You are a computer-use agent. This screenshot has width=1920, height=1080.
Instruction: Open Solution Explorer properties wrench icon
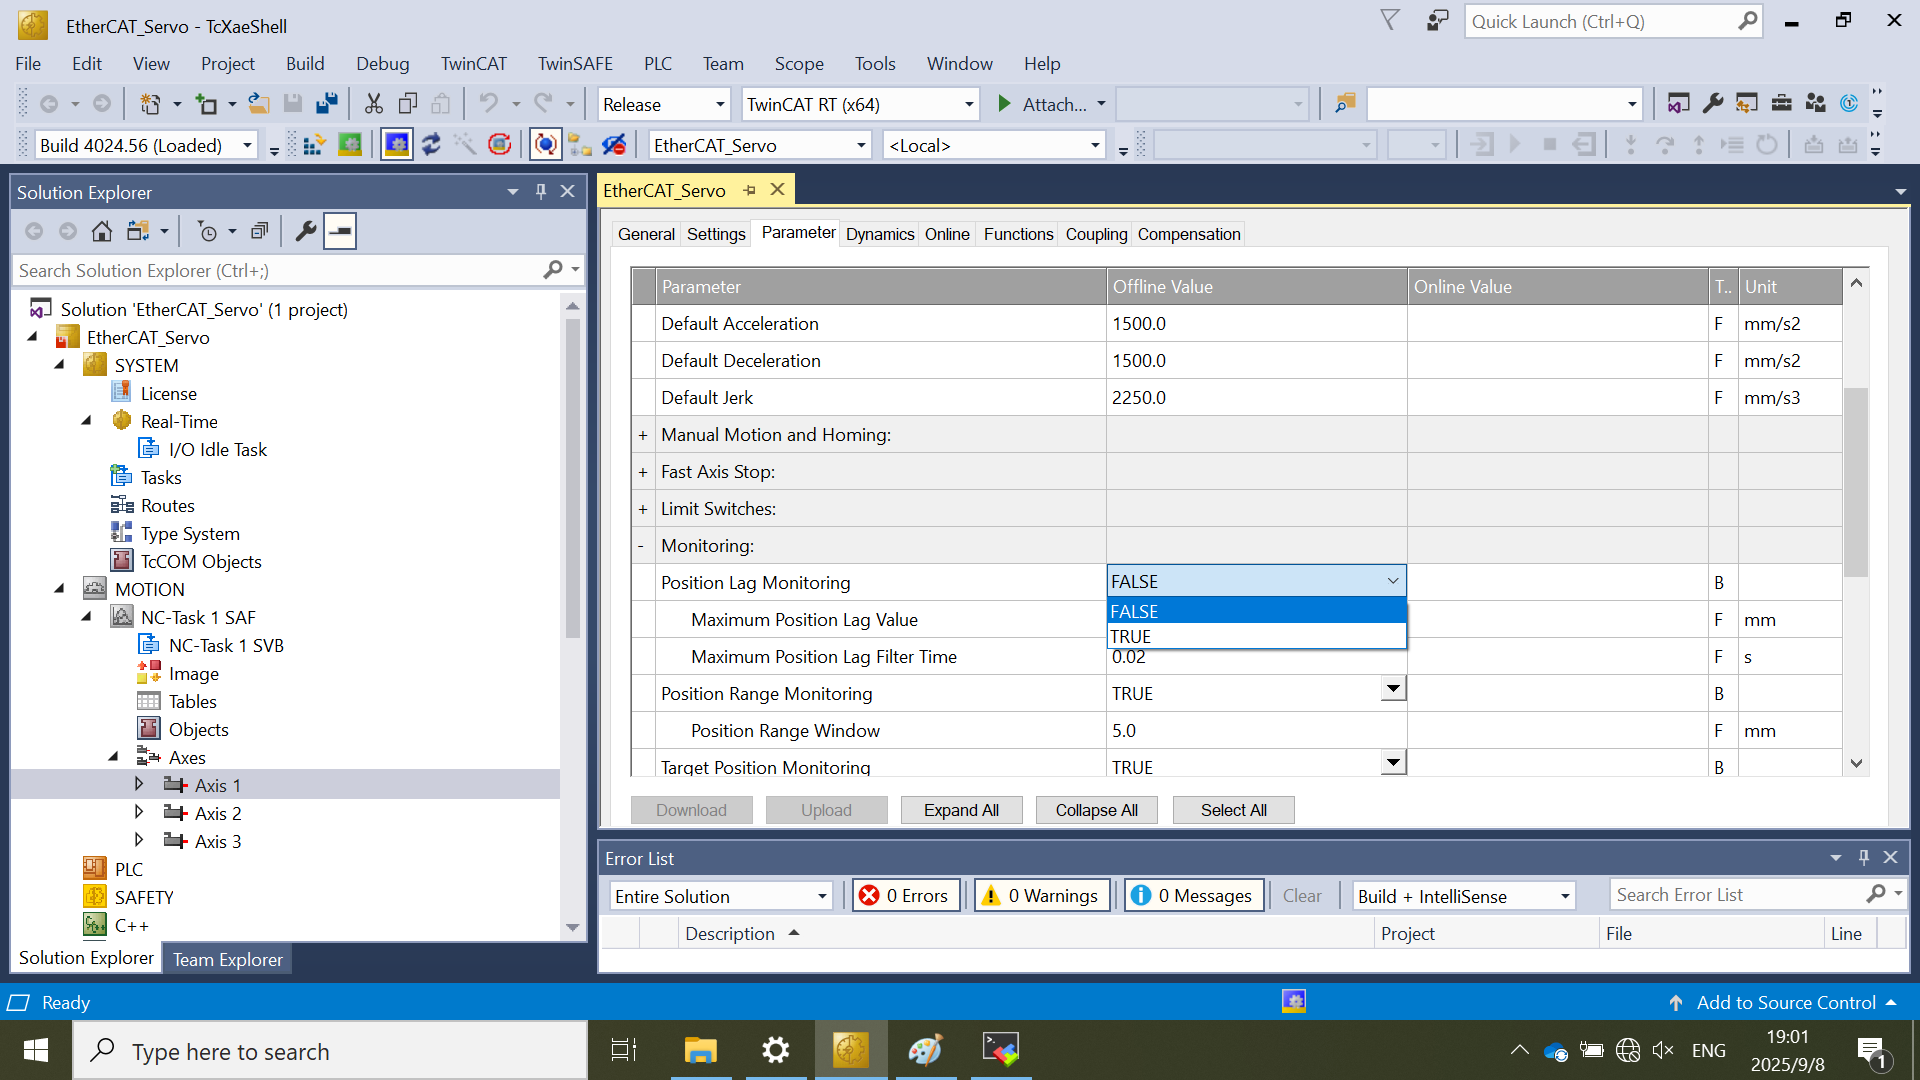point(306,232)
